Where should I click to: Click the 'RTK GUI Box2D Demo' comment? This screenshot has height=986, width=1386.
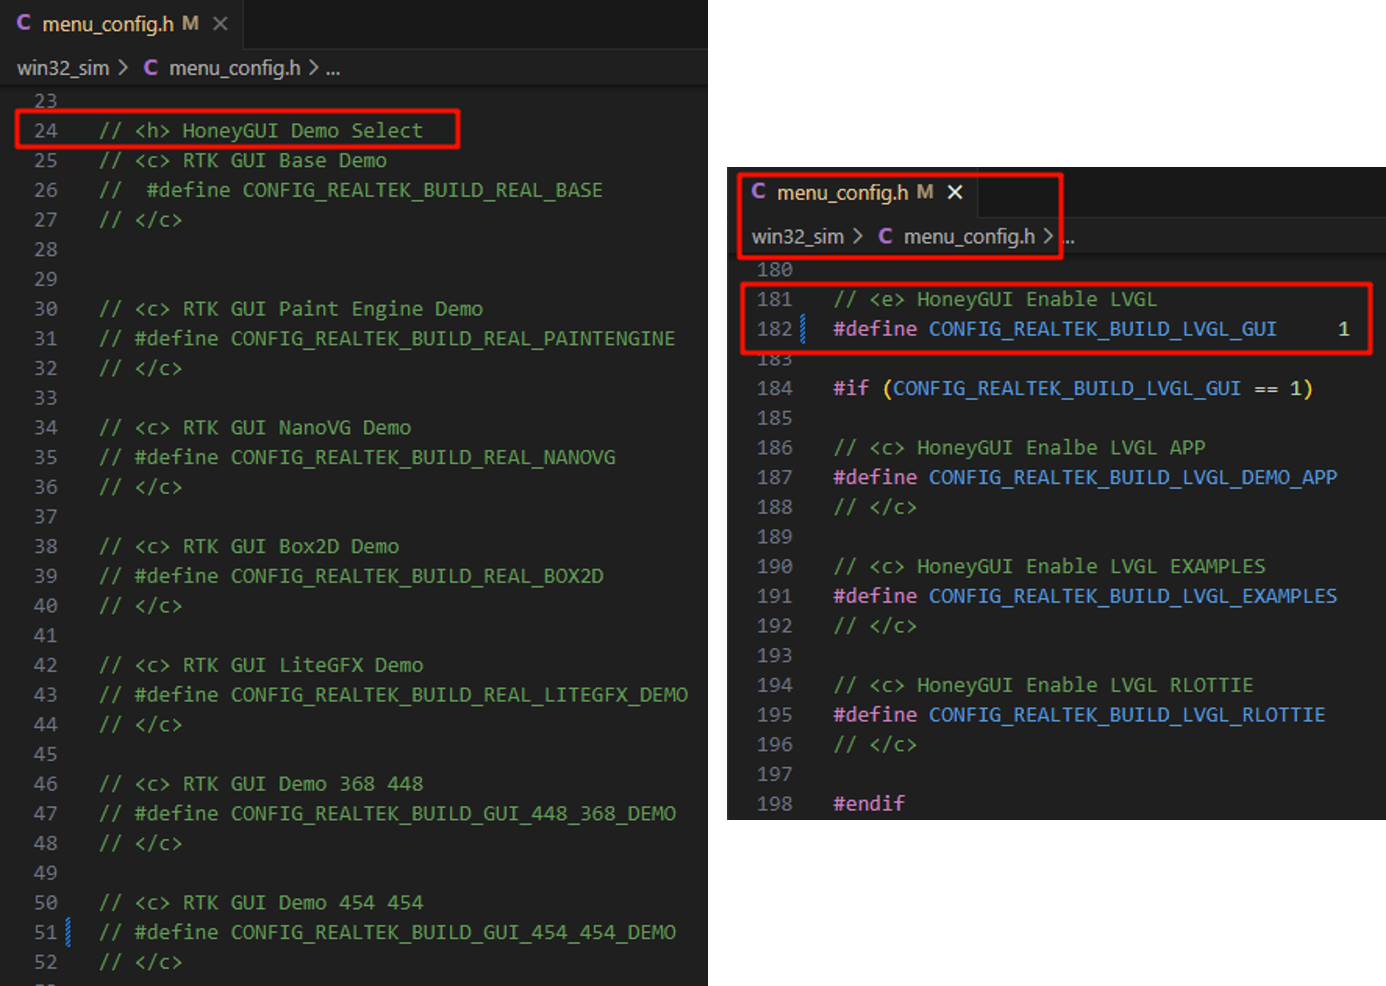tap(249, 547)
